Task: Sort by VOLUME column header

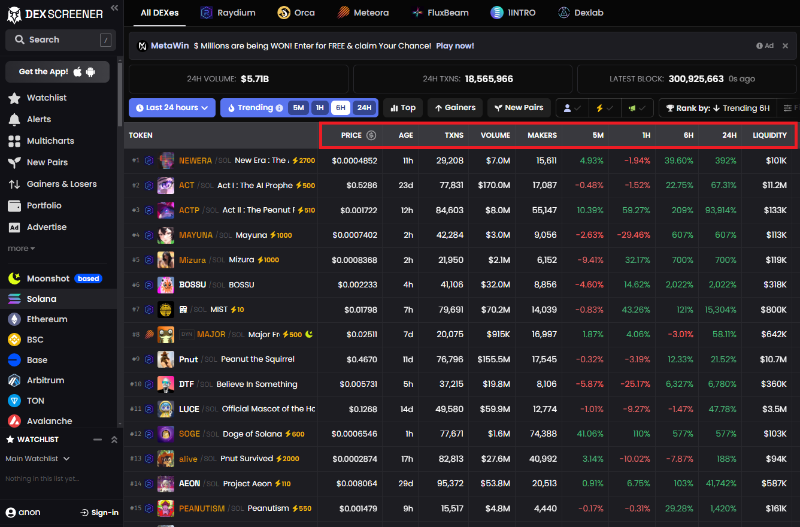Action: click(x=495, y=135)
